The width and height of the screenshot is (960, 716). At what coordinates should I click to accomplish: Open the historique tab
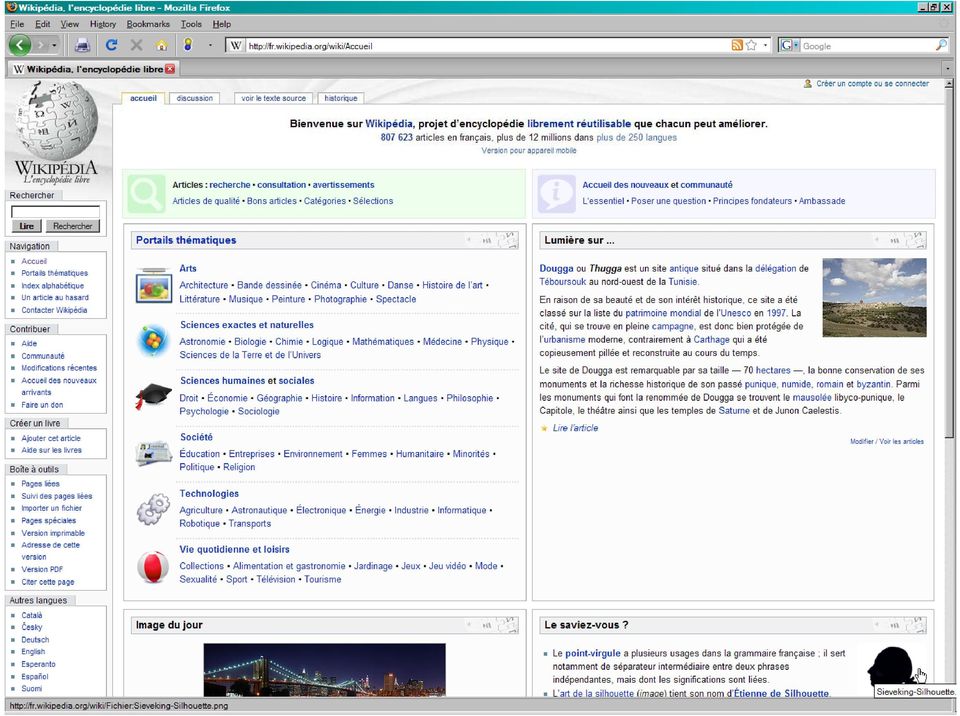(341, 98)
